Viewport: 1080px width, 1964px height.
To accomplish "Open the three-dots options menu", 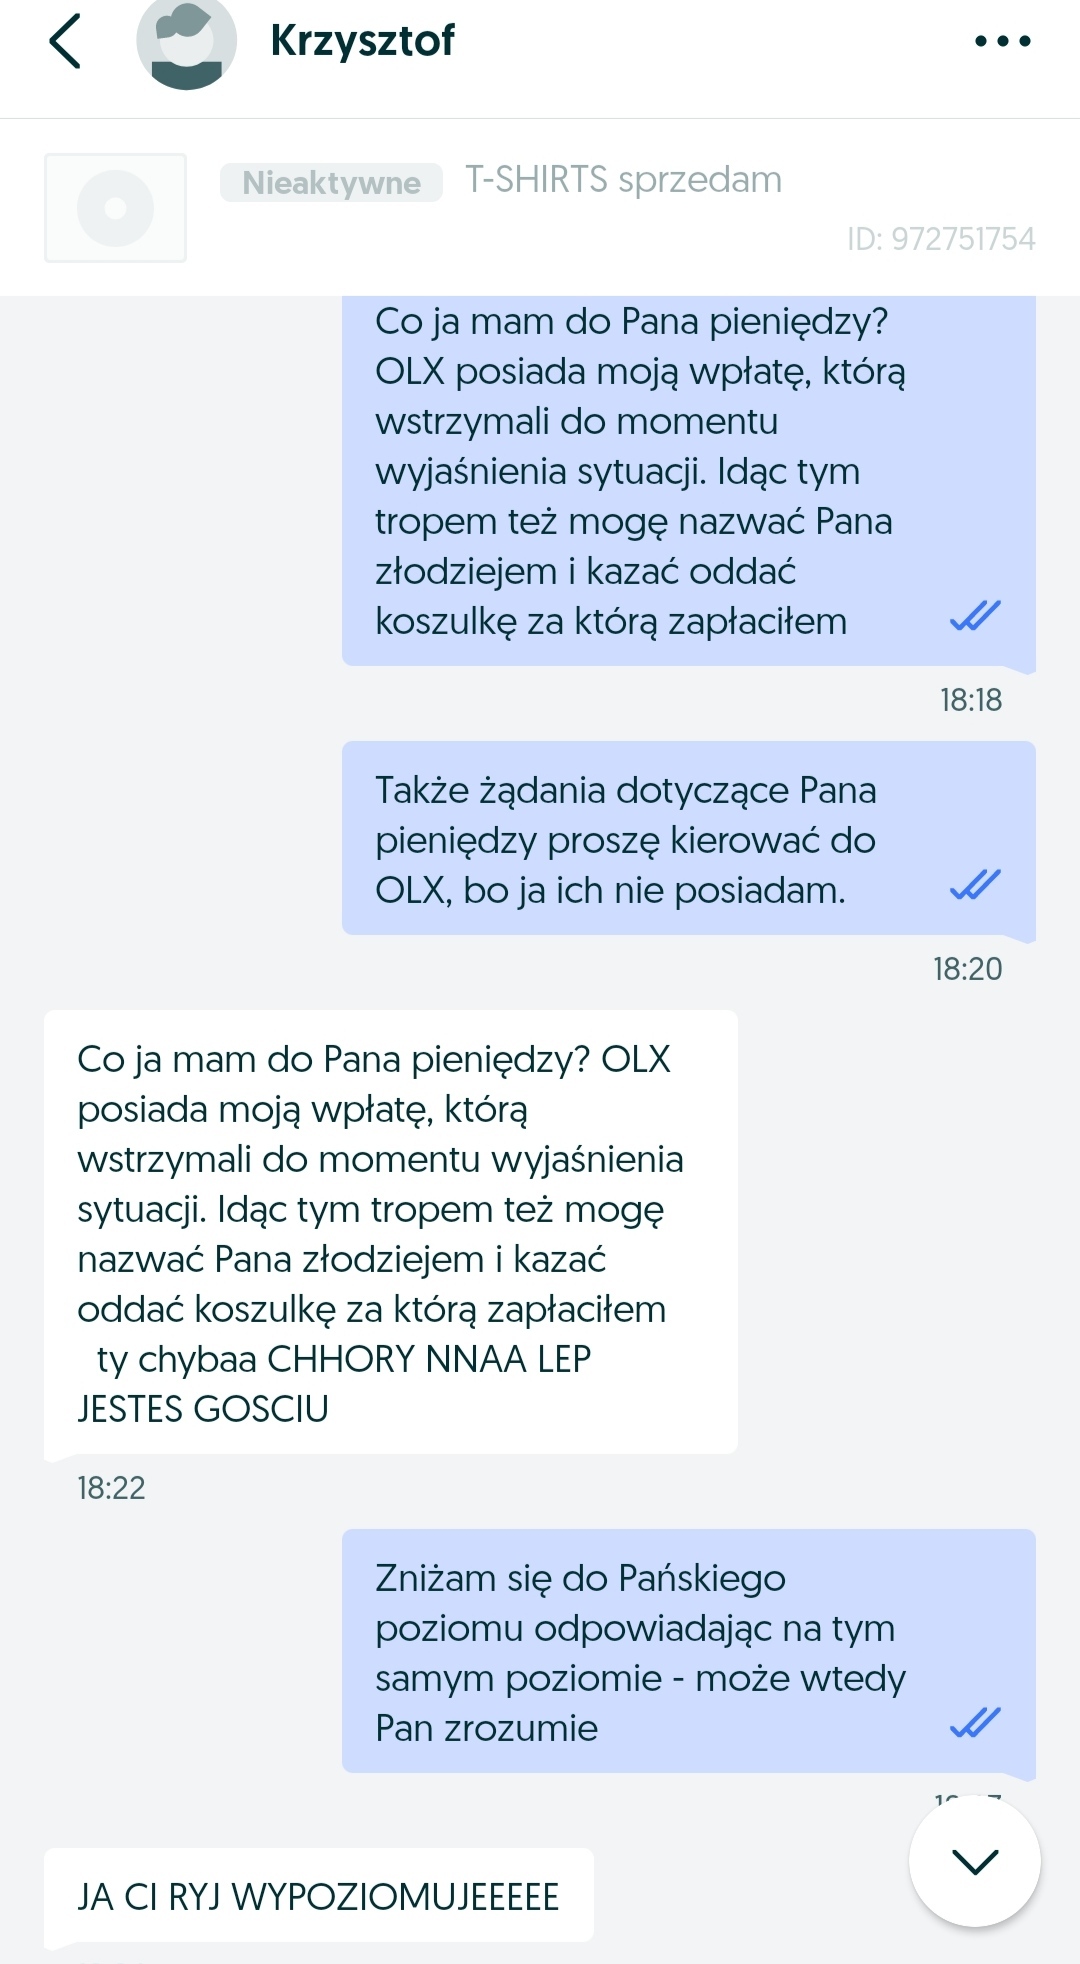I will tap(1002, 41).
